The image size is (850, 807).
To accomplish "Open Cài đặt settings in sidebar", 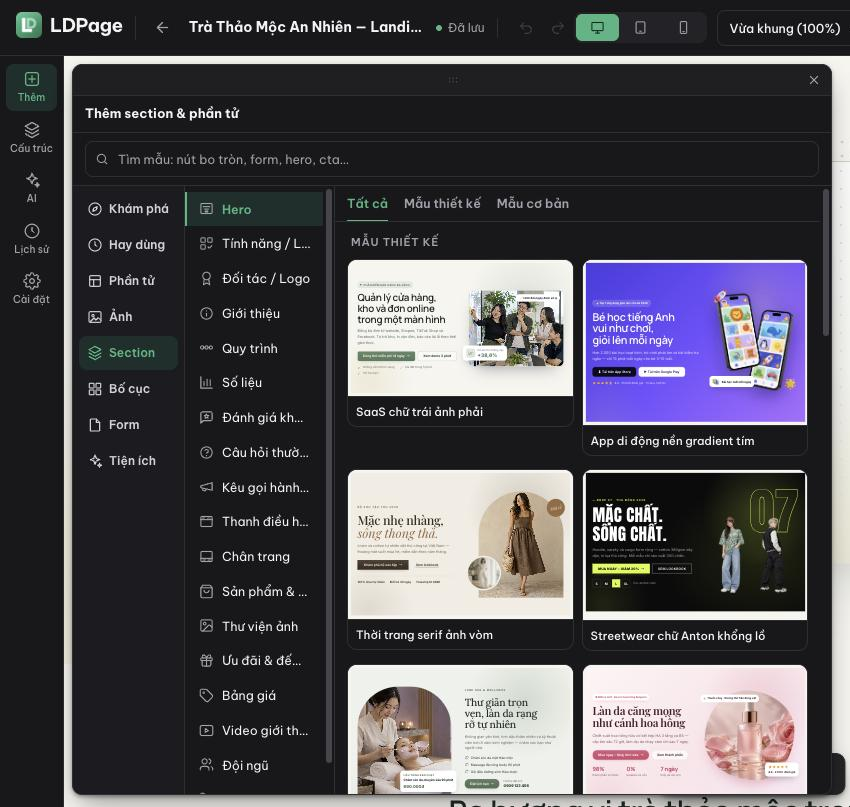I will (x=31, y=289).
